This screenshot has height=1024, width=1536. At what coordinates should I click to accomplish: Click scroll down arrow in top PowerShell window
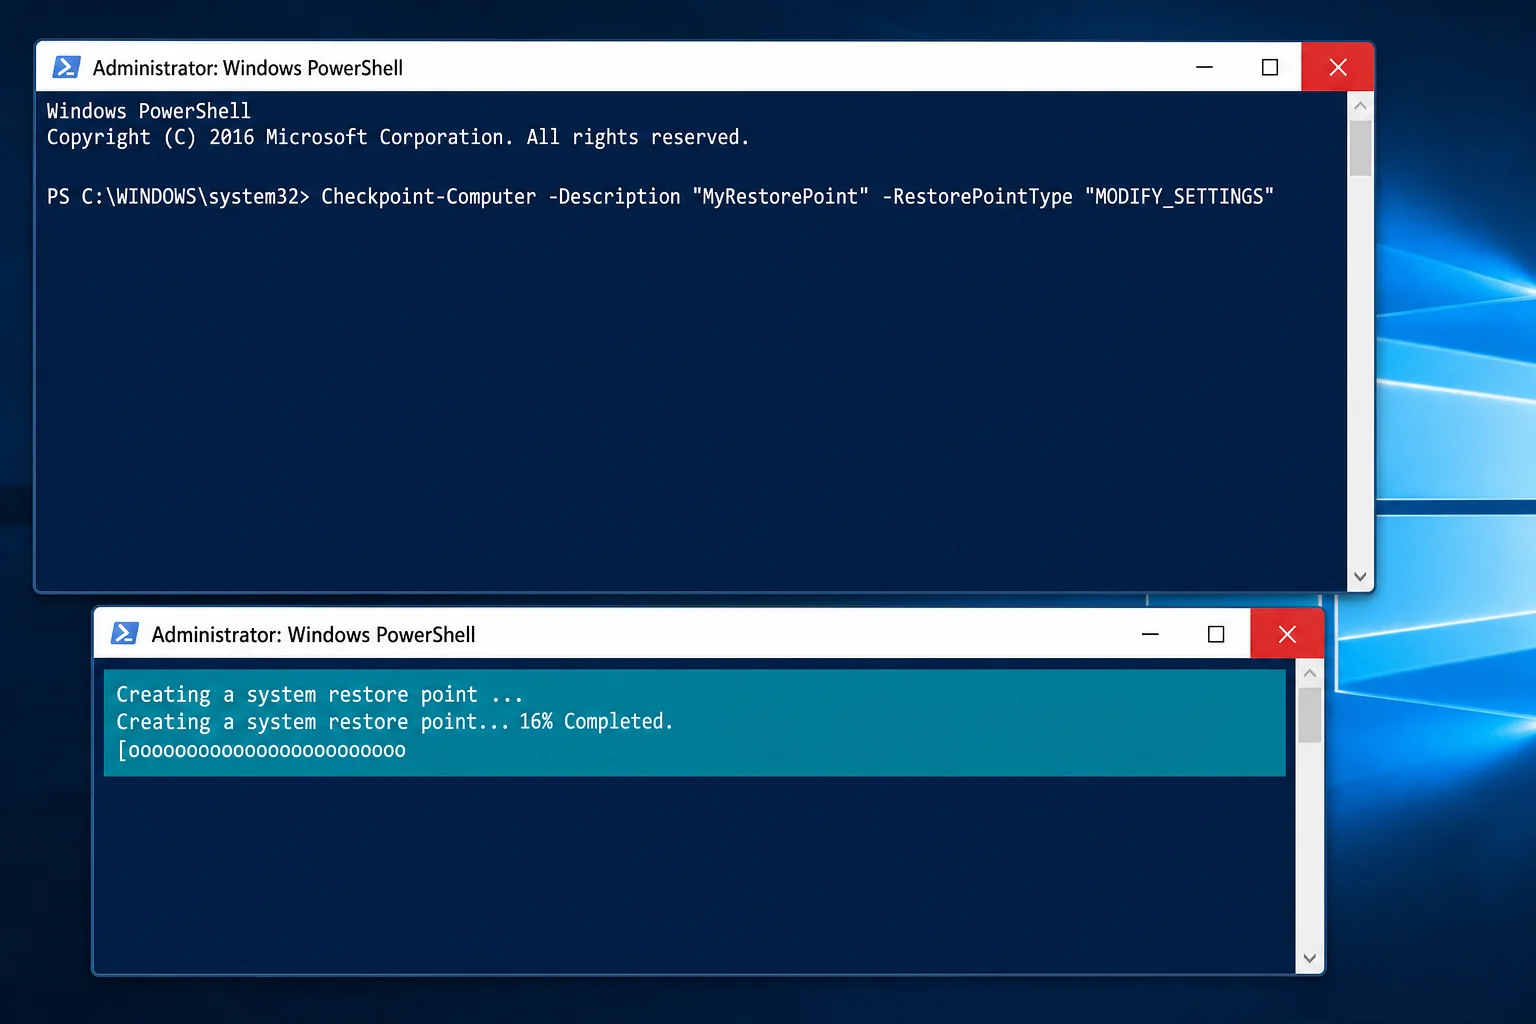click(1360, 577)
